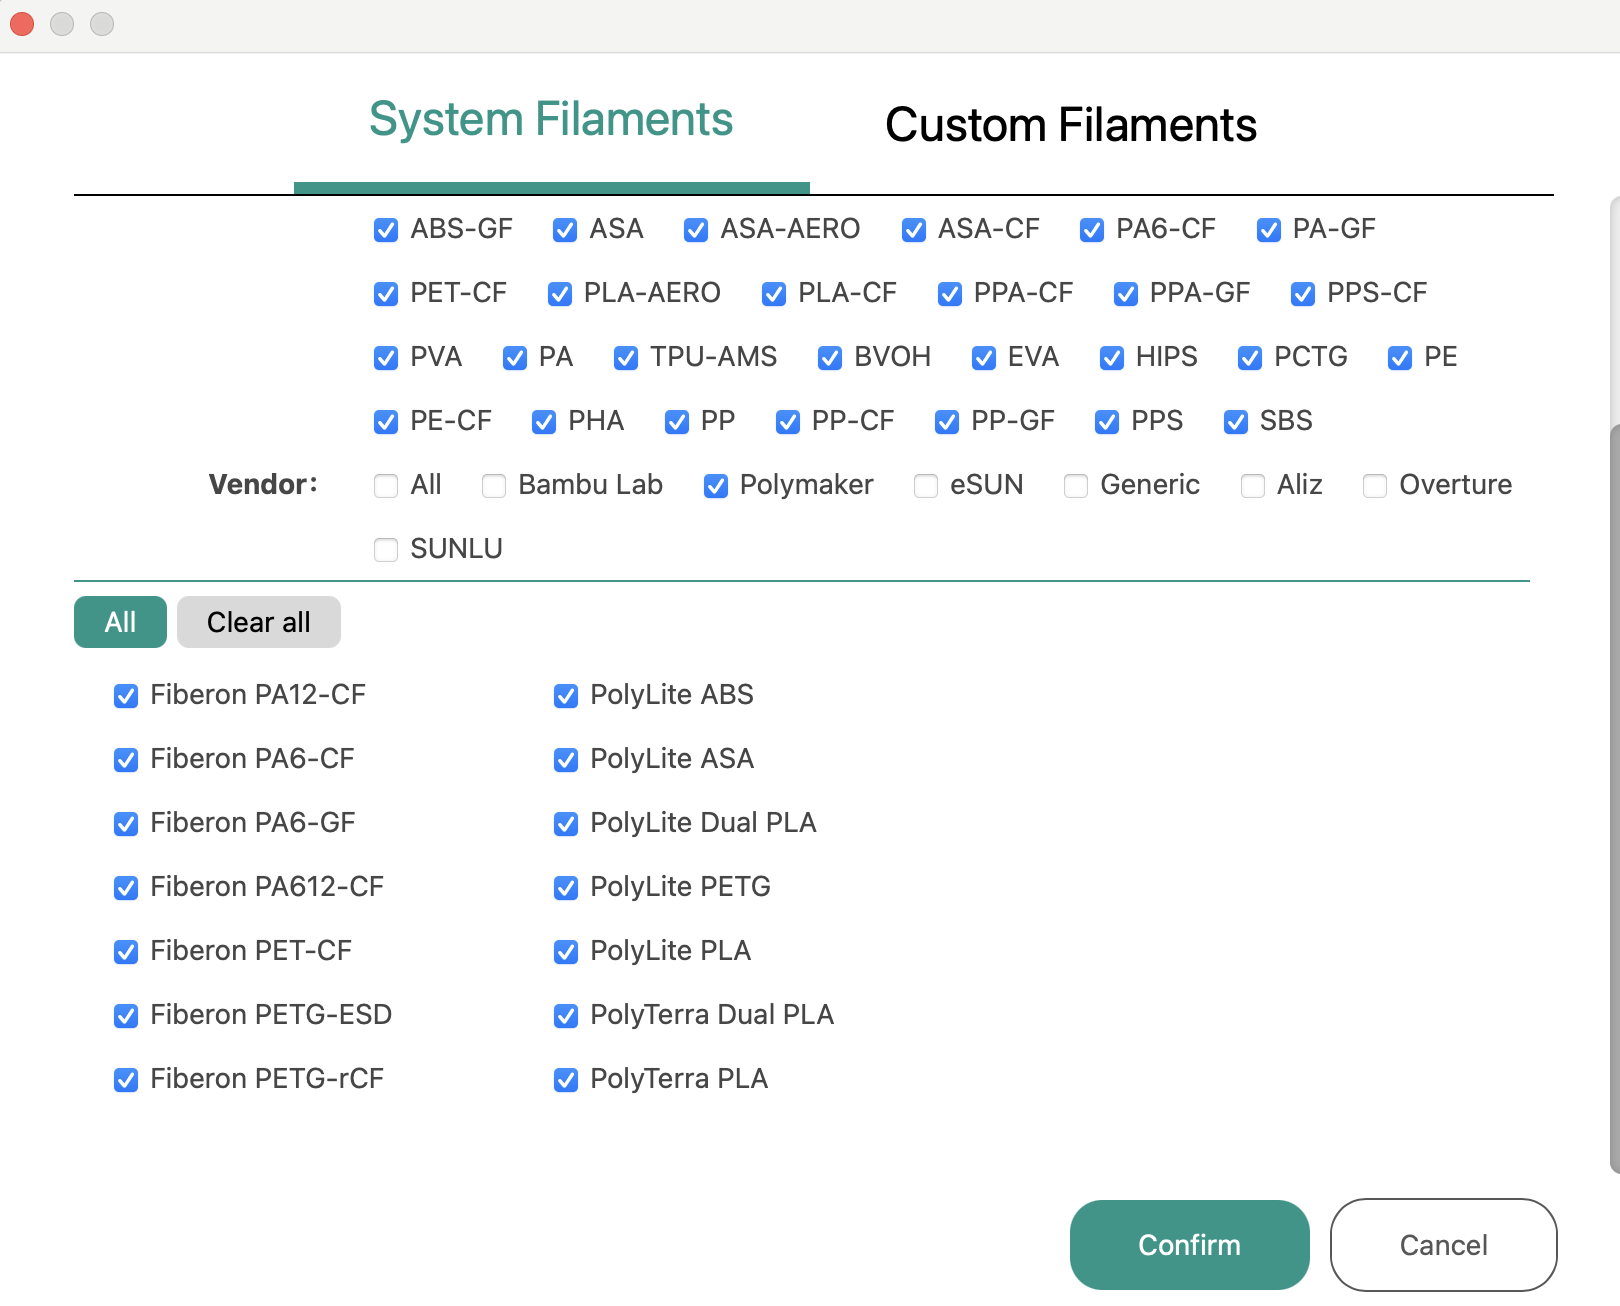
Task: Toggle PHA type checkbox
Action: [544, 422]
